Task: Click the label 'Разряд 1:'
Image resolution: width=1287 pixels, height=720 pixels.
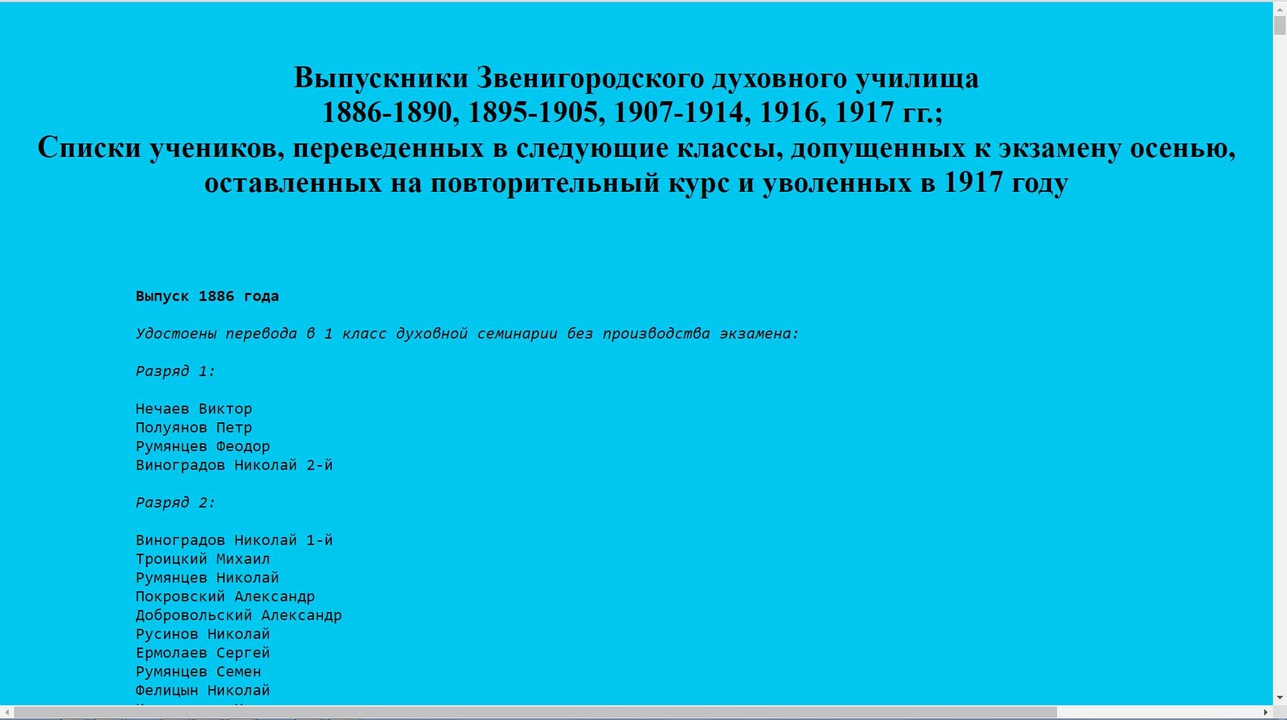Action: click(x=175, y=371)
